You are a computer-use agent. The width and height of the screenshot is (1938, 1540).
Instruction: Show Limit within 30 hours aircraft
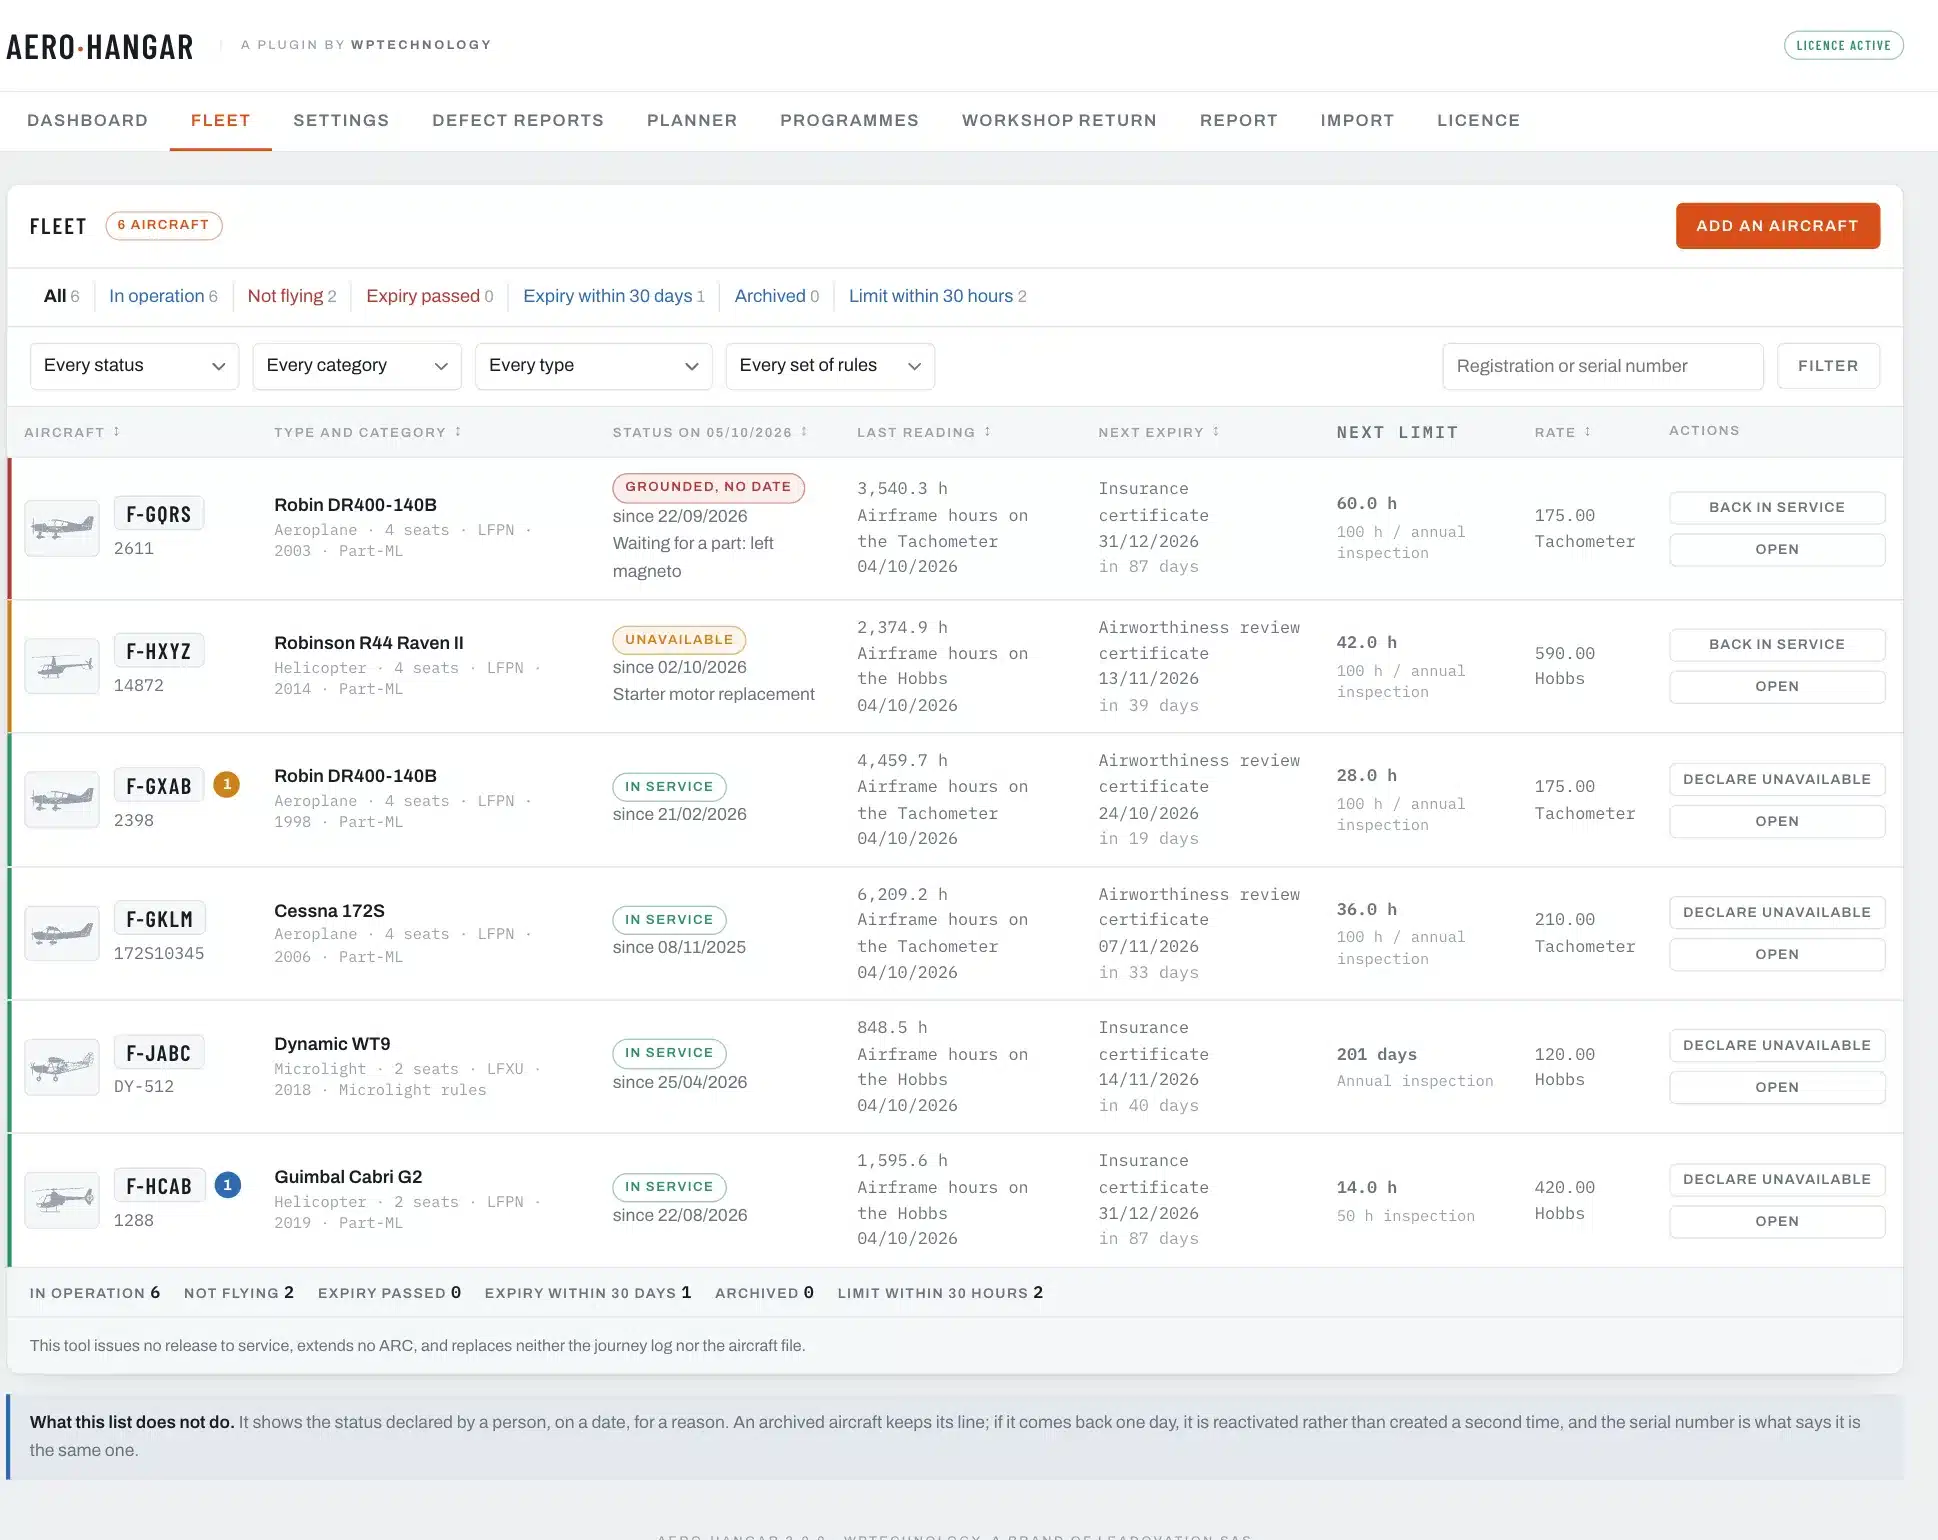tap(938, 296)
